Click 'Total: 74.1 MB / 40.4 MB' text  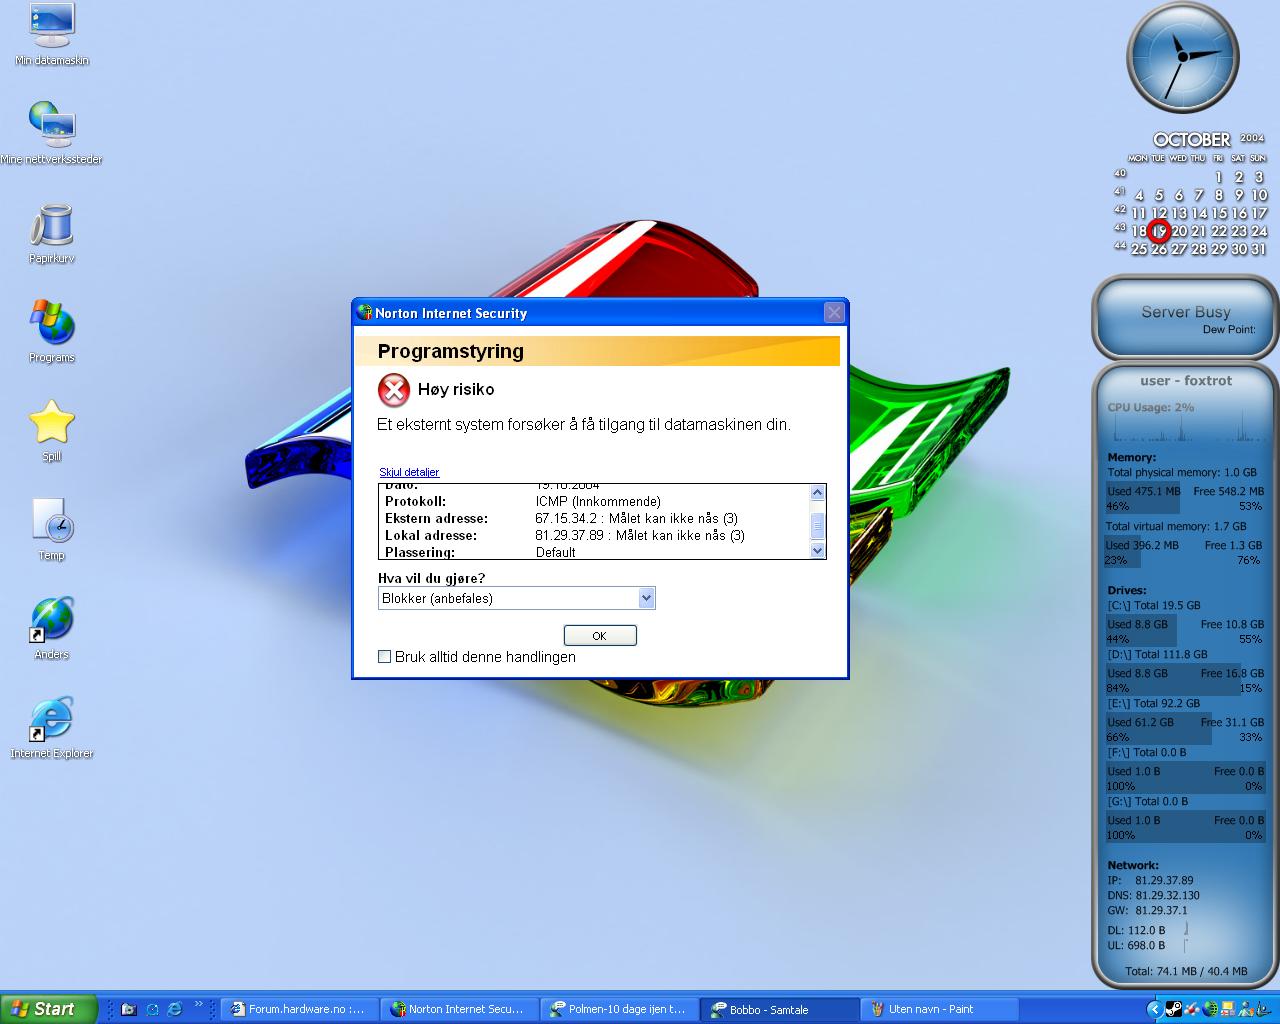[1186, 971]
